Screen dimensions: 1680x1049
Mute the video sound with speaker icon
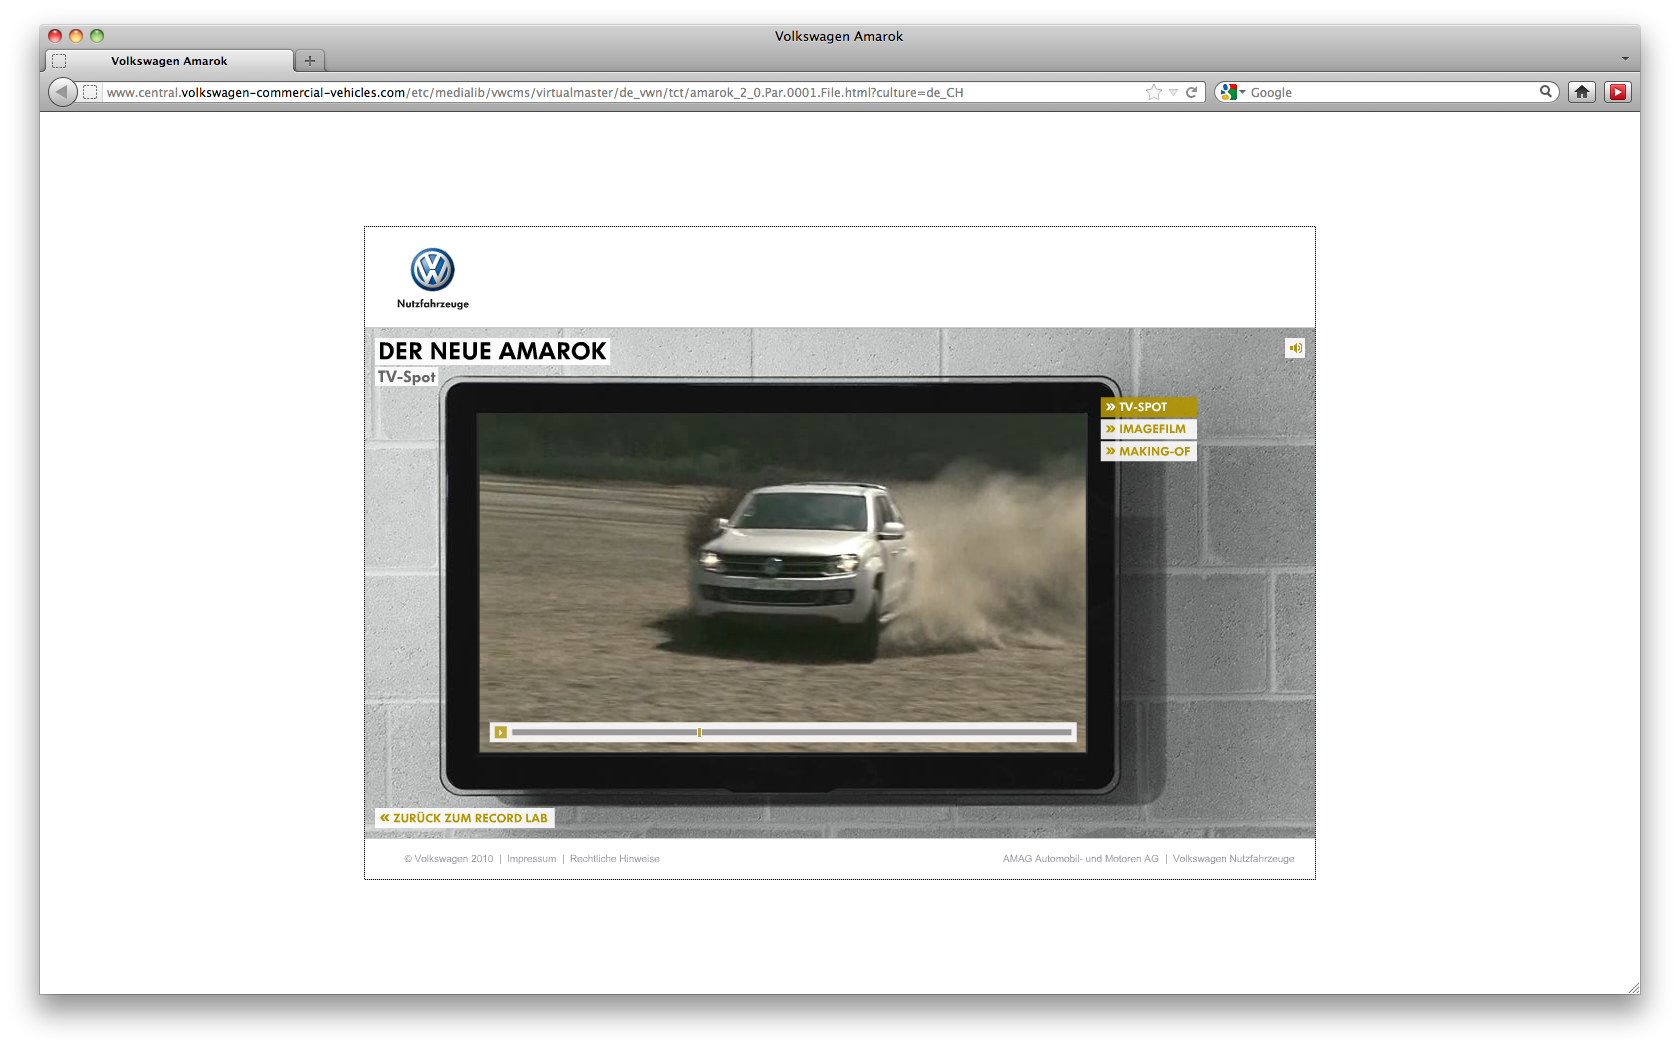click(x=1295, y=348)
